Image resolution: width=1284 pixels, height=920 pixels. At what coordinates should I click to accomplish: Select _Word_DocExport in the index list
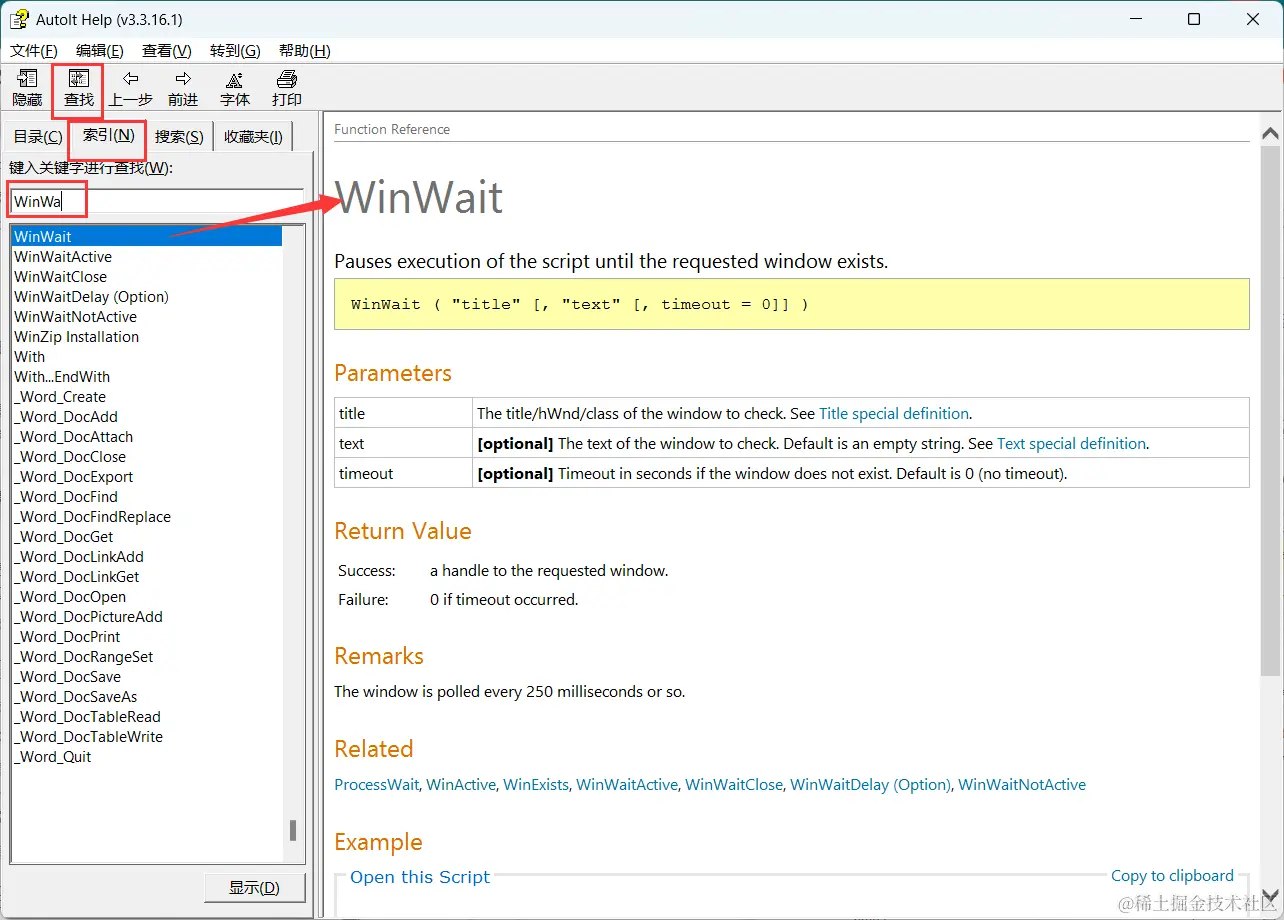pos(73,477)
